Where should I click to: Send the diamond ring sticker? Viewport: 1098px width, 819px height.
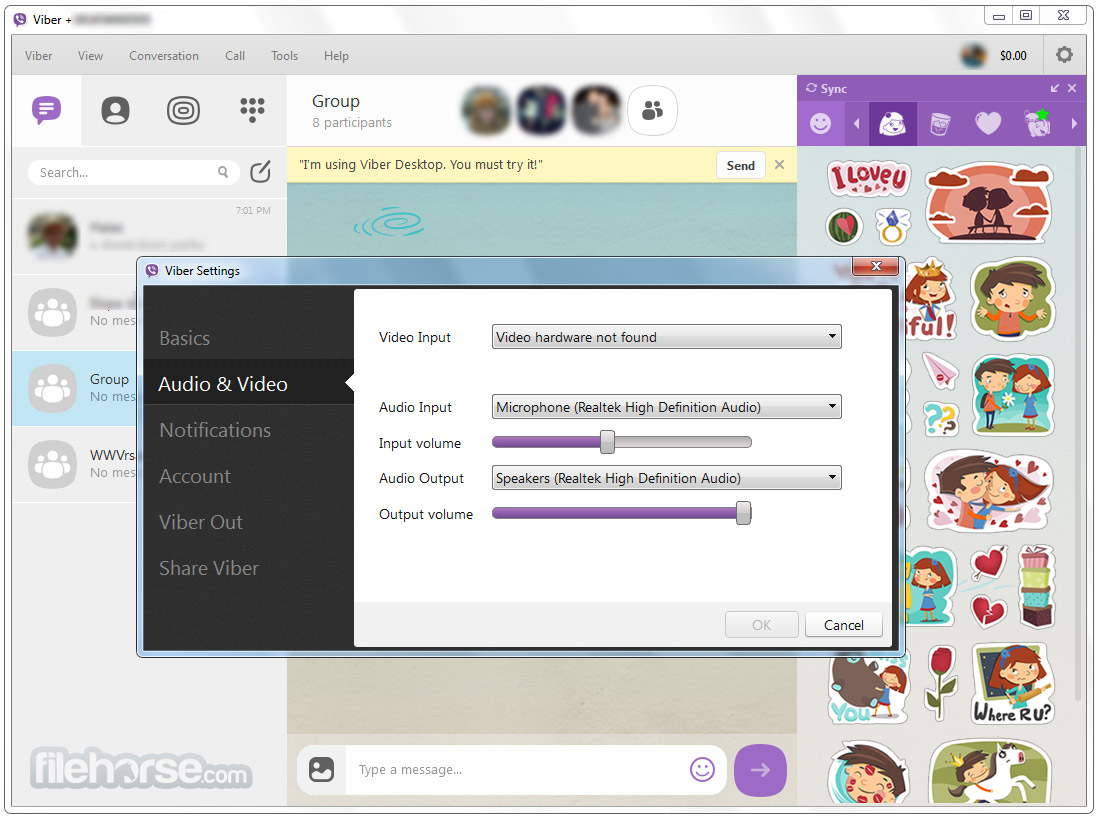click(892, 227)
